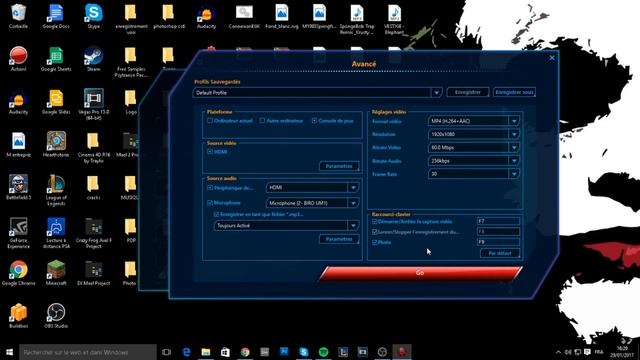Open Buildbox desktop icon
Image resolution: width=640 pixels, height=360 pixels.
click(x=18, y=316)
